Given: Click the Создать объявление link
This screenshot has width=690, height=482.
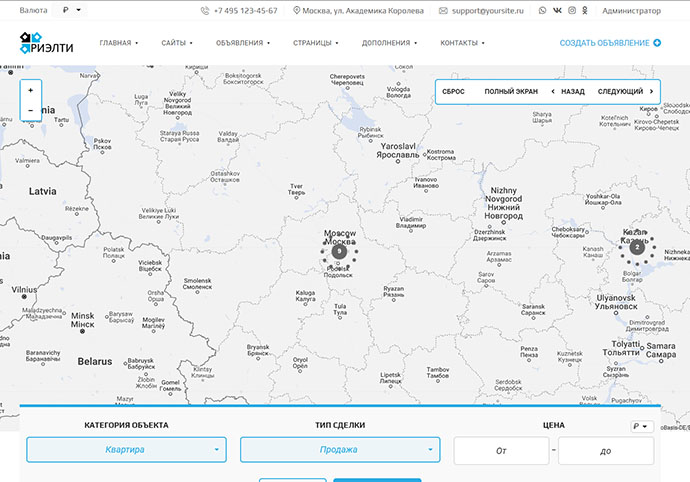Looking at the screenshot, I should click(x=609, y=43).
